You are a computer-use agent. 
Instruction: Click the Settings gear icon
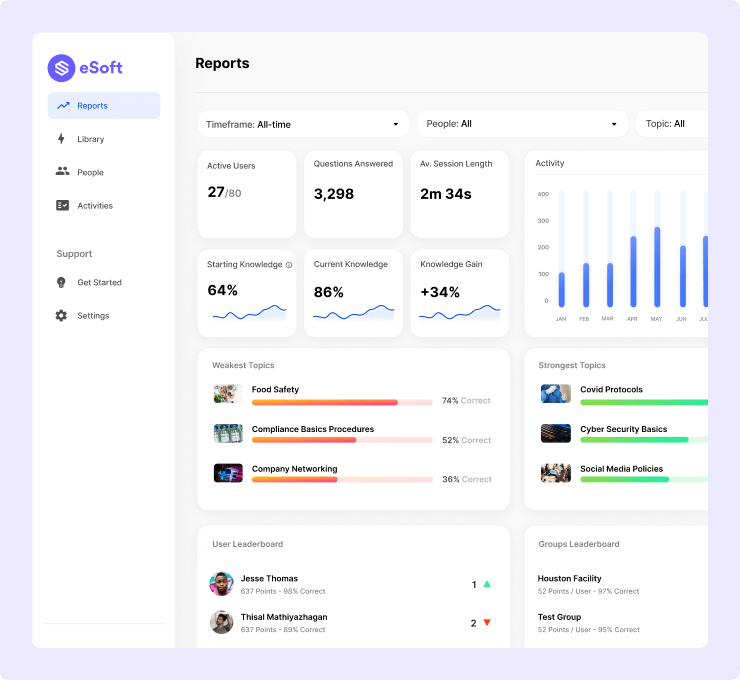click(x=62, y=316)
